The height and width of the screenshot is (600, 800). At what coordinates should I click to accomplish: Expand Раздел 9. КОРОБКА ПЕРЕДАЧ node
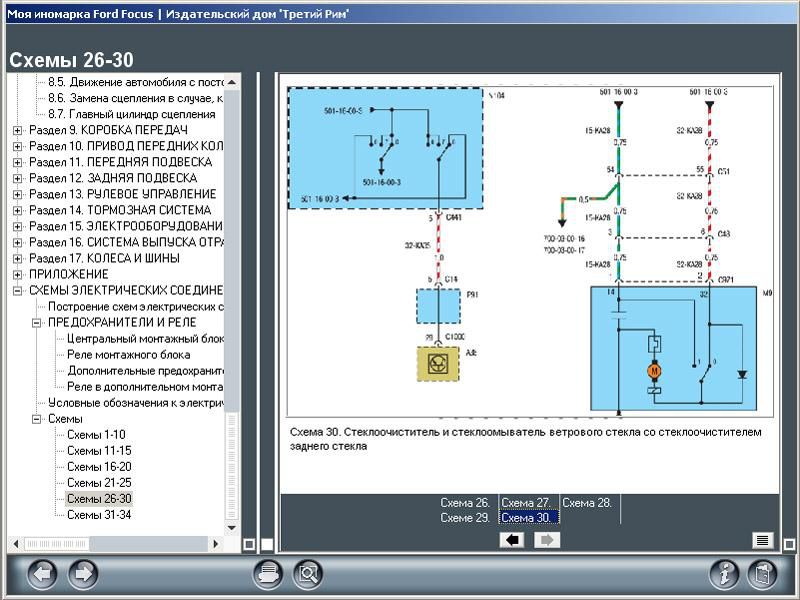[18, 131]
